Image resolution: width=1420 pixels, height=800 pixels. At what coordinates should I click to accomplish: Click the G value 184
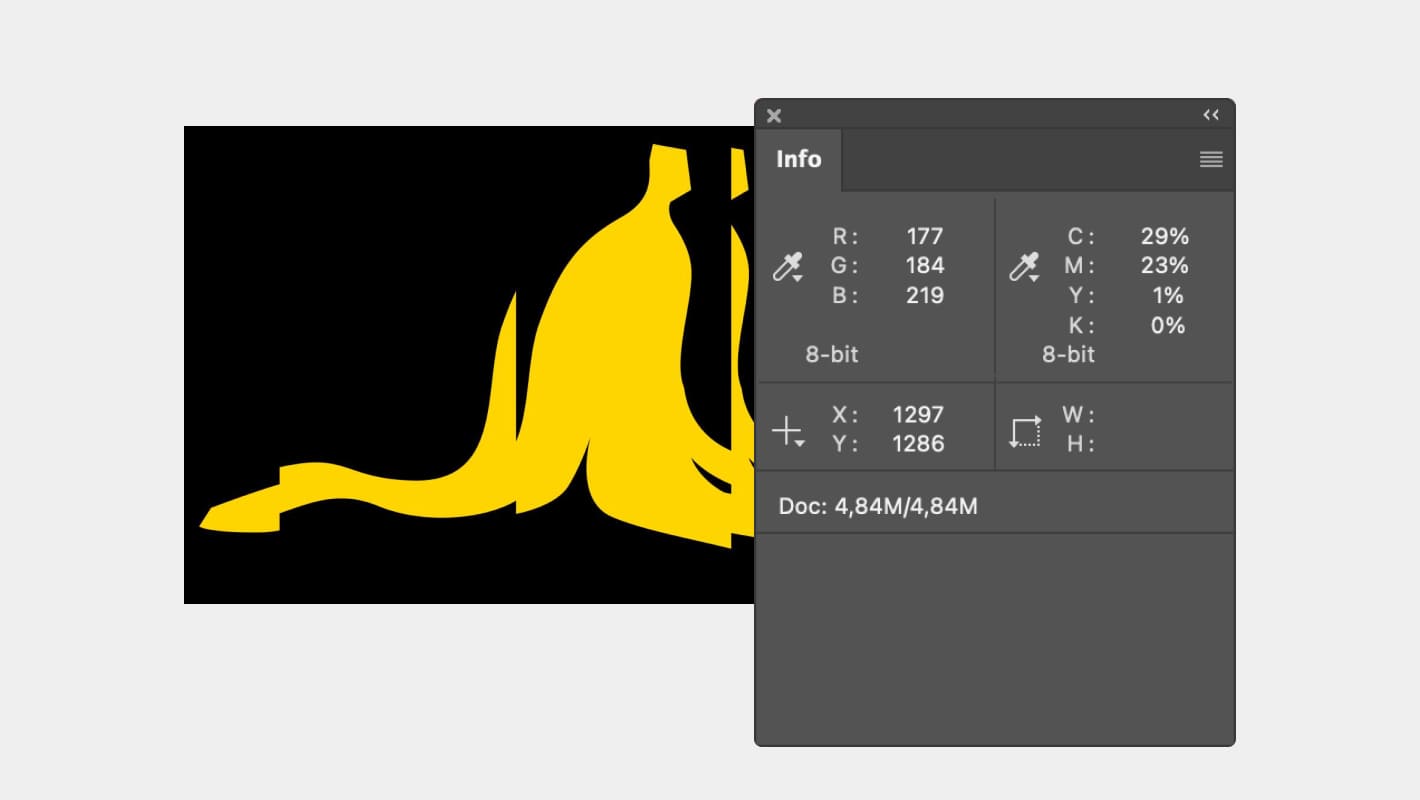pos(924,265)
